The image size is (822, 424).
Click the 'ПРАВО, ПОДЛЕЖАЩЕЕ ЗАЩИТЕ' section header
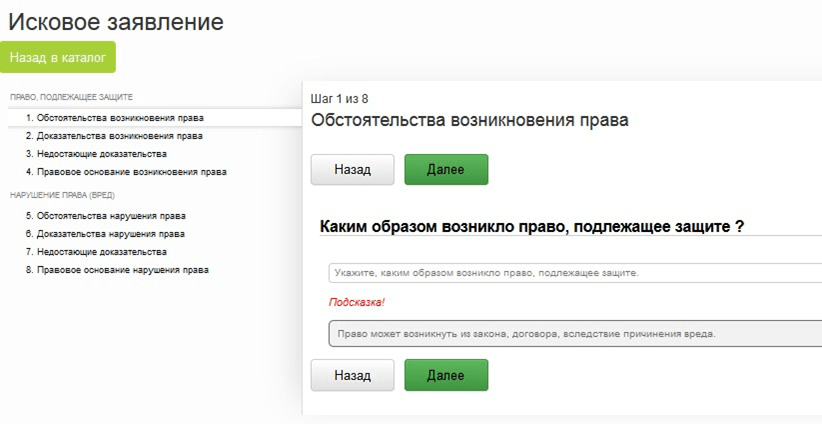(71, 97)
